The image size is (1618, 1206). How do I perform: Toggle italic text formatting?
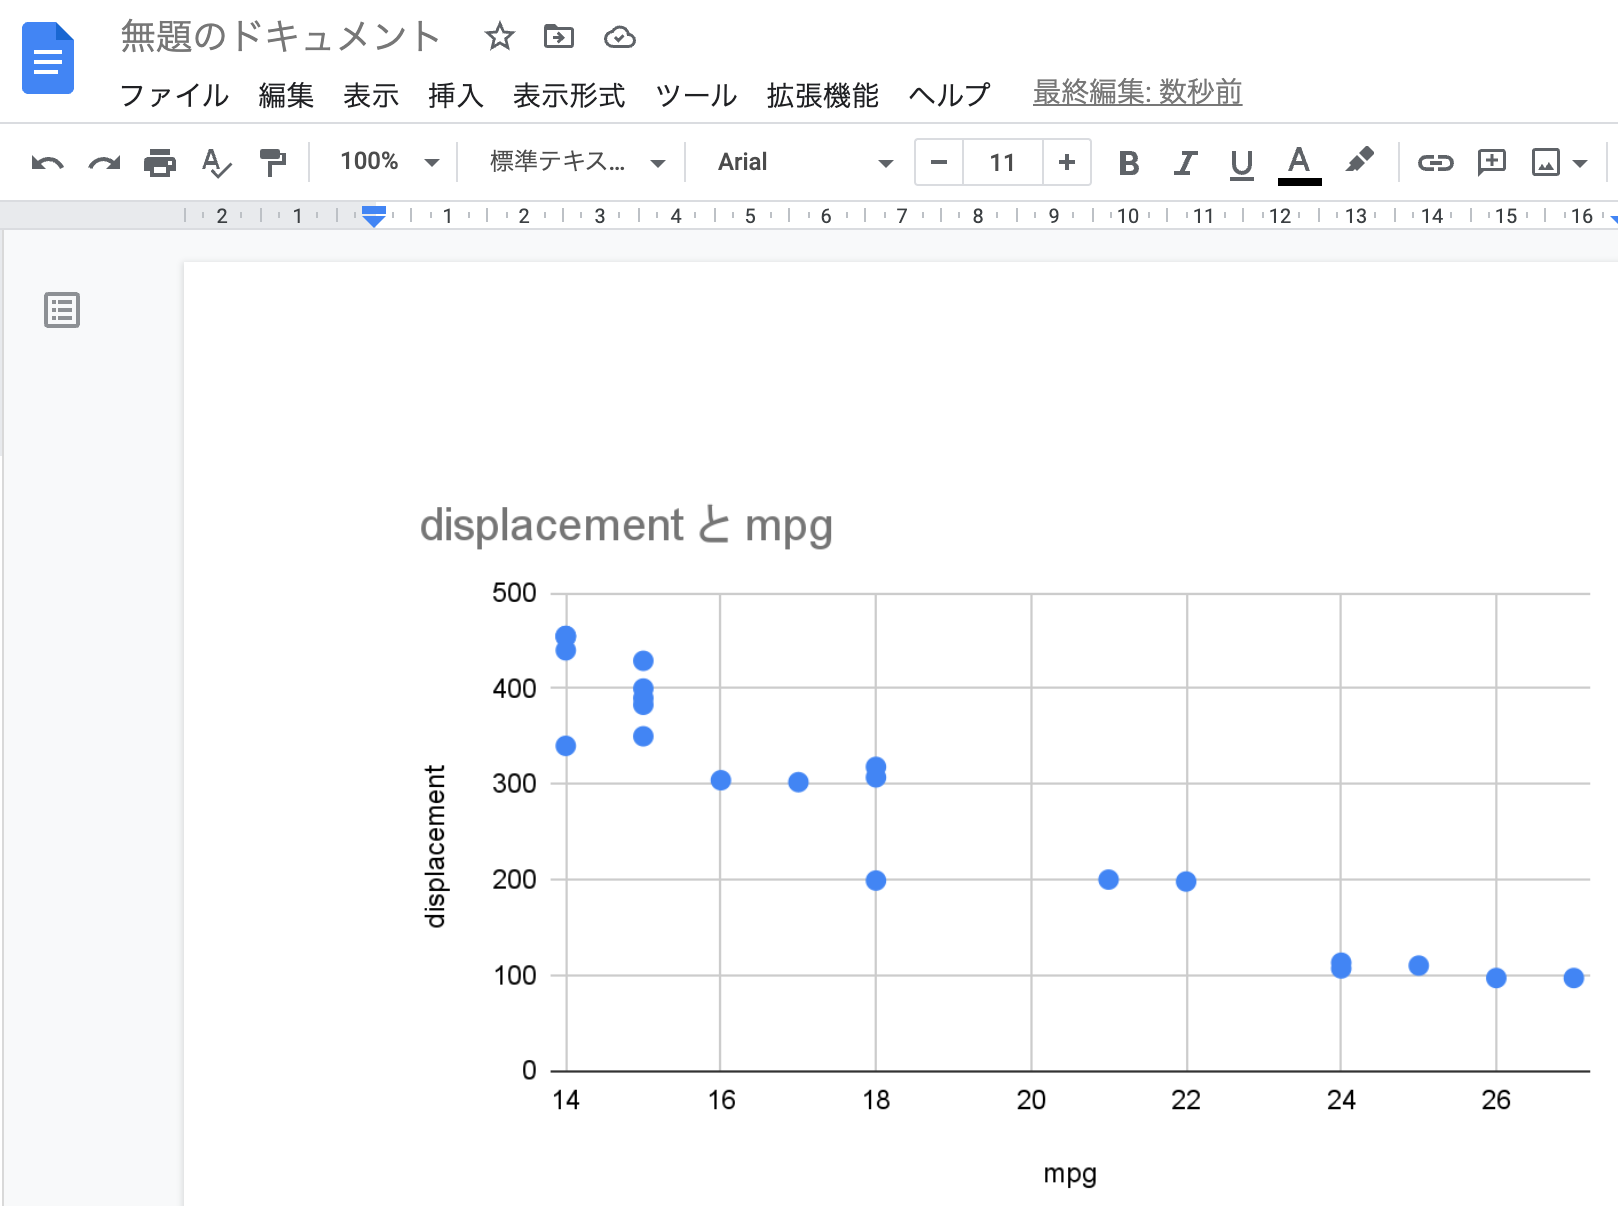coord(1185,162)
